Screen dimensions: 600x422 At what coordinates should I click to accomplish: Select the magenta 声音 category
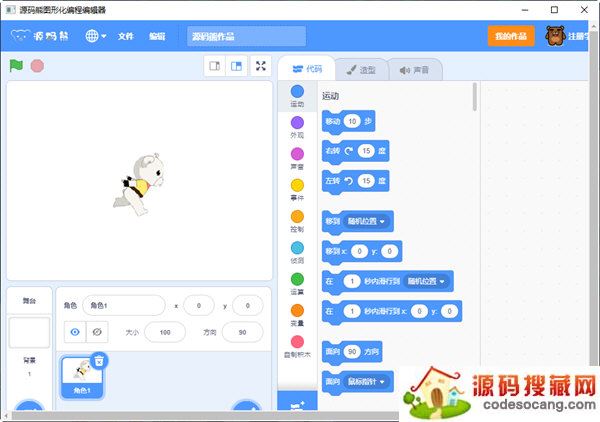[x=297, y=159]
